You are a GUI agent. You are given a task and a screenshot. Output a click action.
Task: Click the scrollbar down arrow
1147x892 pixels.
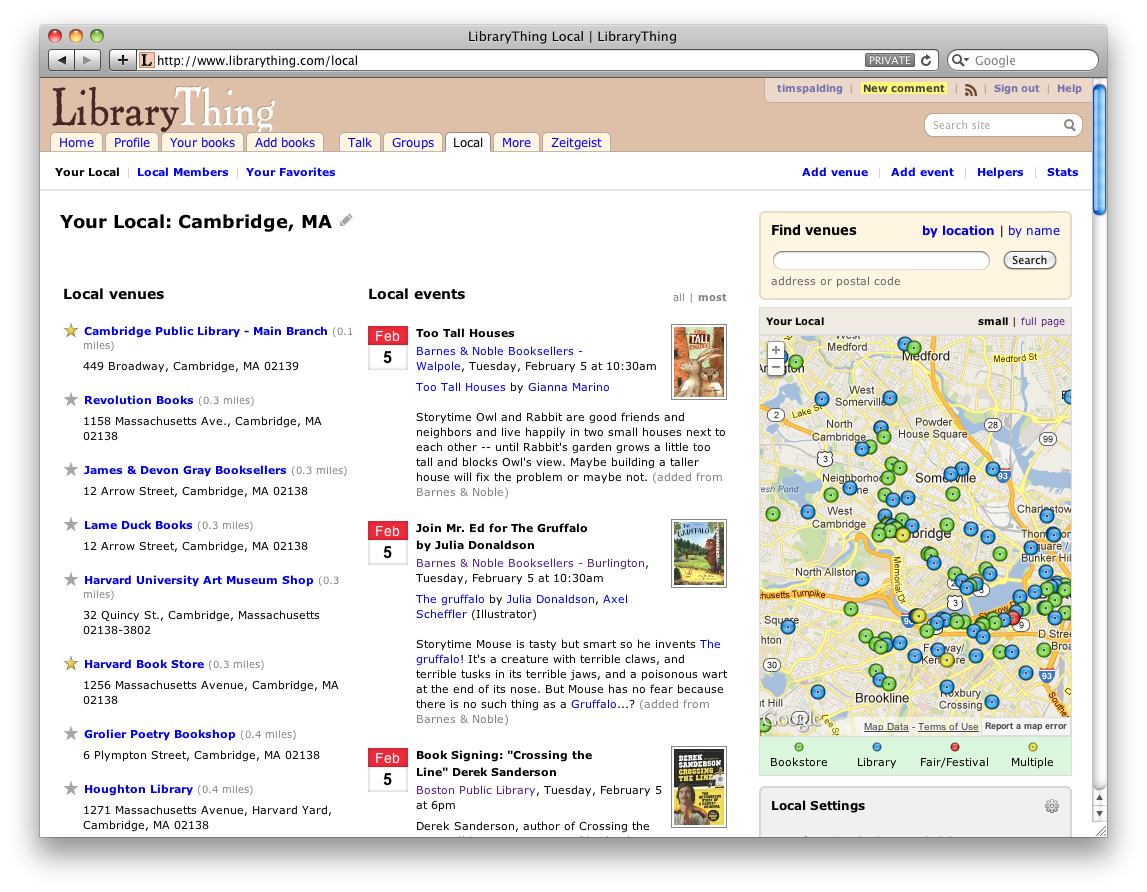[1099, 814]
